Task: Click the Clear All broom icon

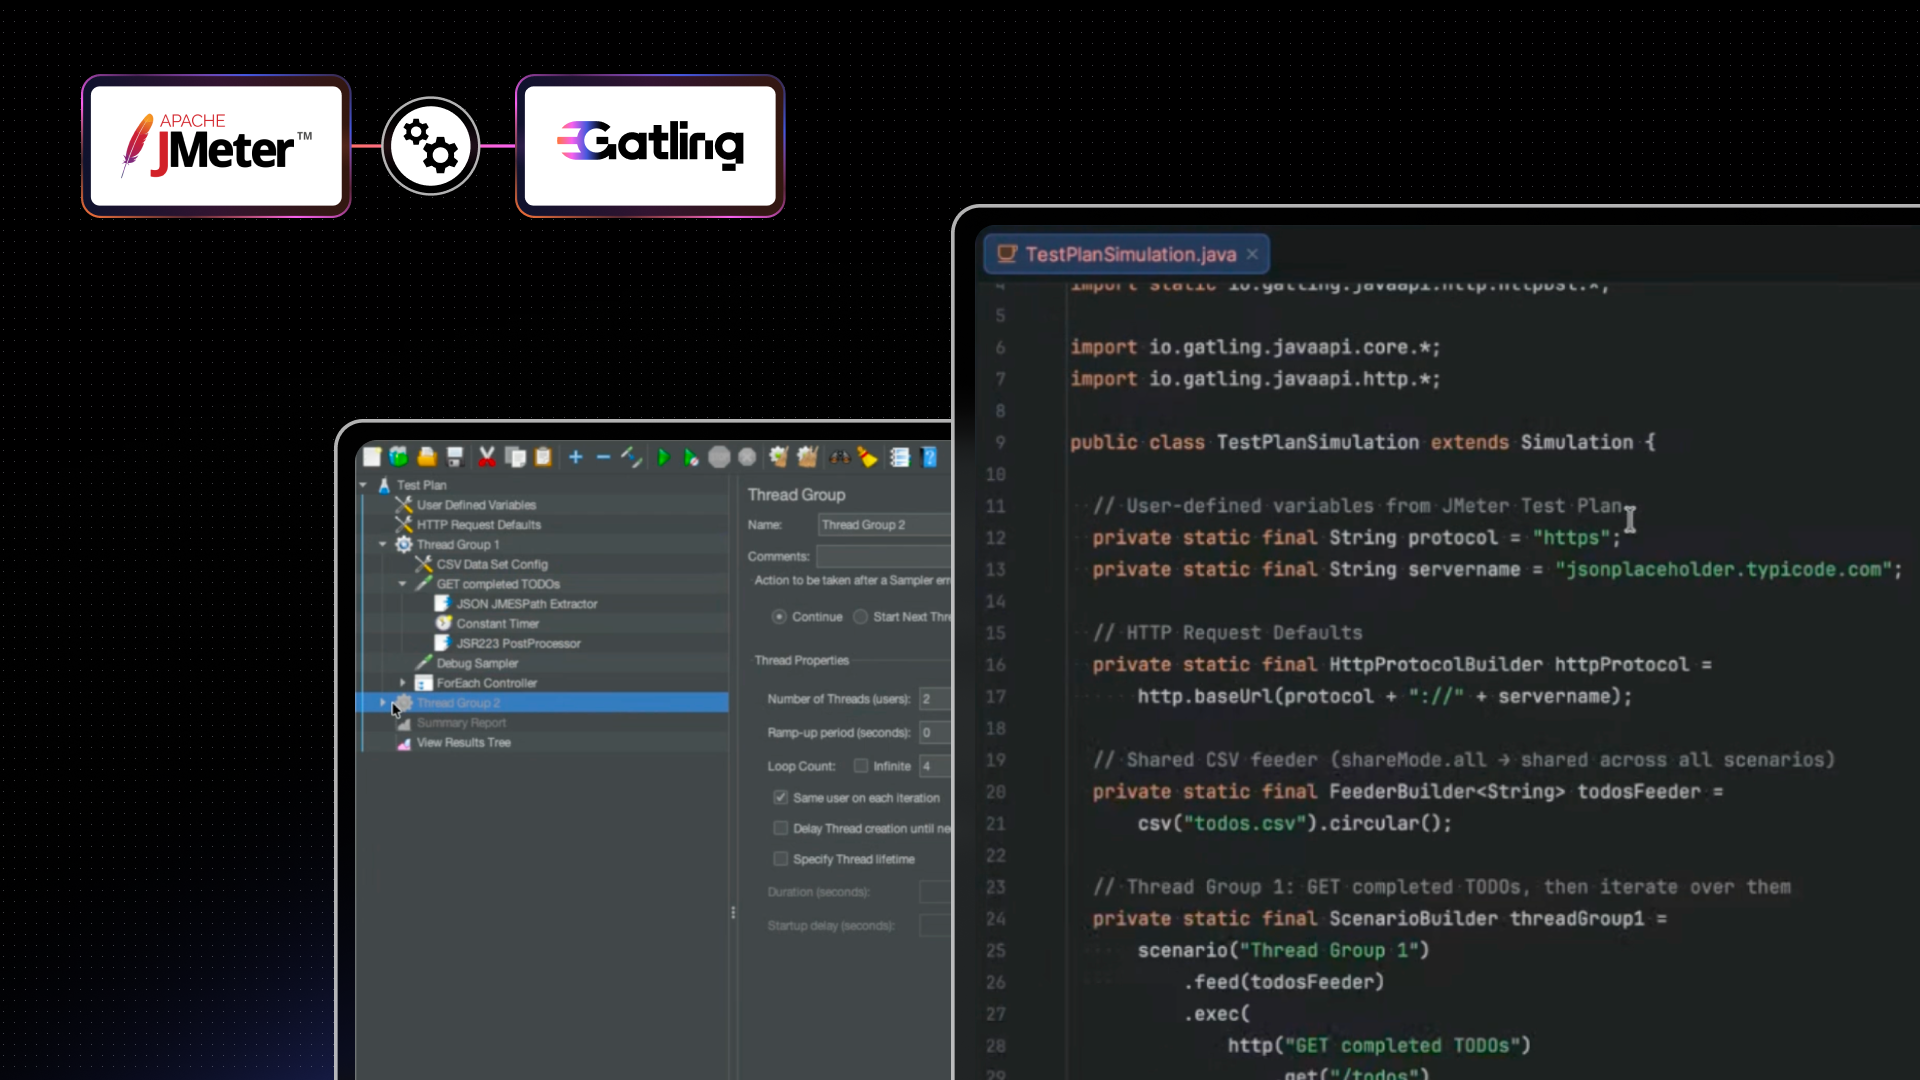Action: click(x=808, y=457)
